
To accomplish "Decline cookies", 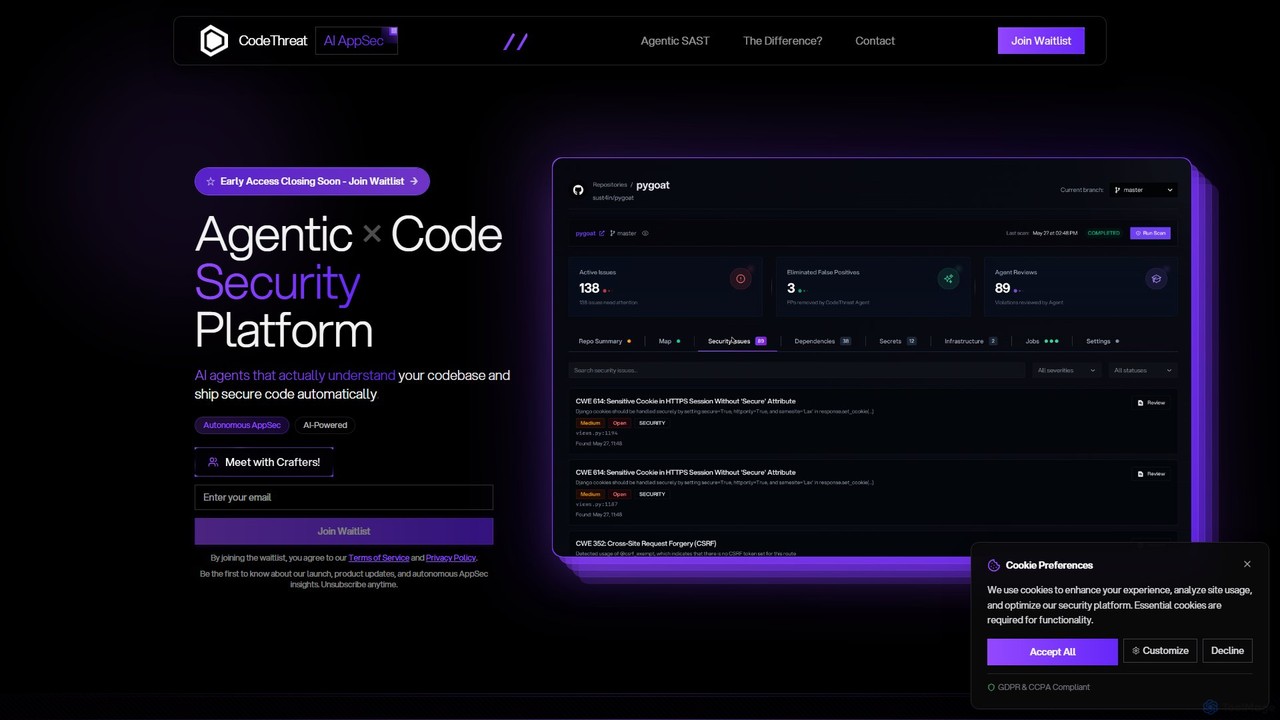I will pos(1227,651).
